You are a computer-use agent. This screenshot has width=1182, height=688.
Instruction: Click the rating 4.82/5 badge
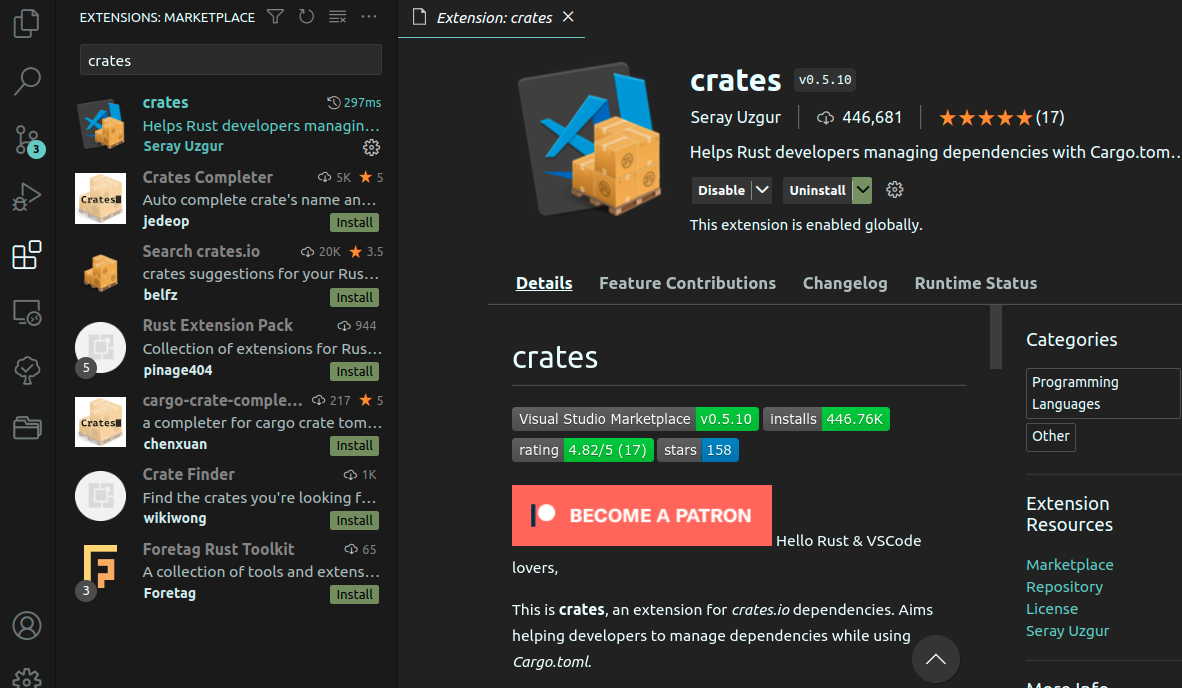pos(583,450)
